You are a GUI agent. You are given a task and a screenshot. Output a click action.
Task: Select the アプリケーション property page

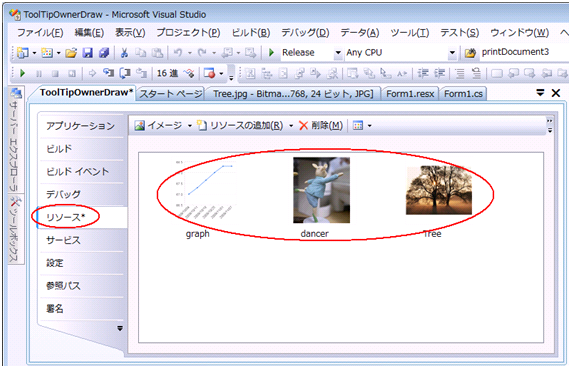82,126
